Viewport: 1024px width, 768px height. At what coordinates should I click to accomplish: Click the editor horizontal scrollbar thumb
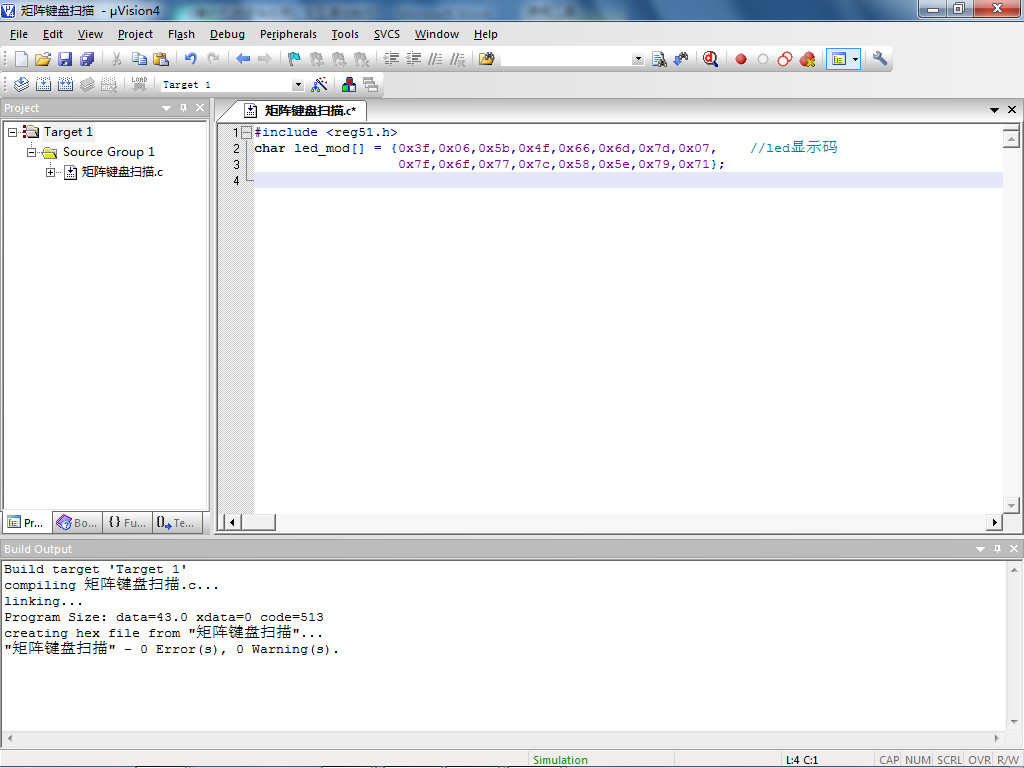coord(259,522)
